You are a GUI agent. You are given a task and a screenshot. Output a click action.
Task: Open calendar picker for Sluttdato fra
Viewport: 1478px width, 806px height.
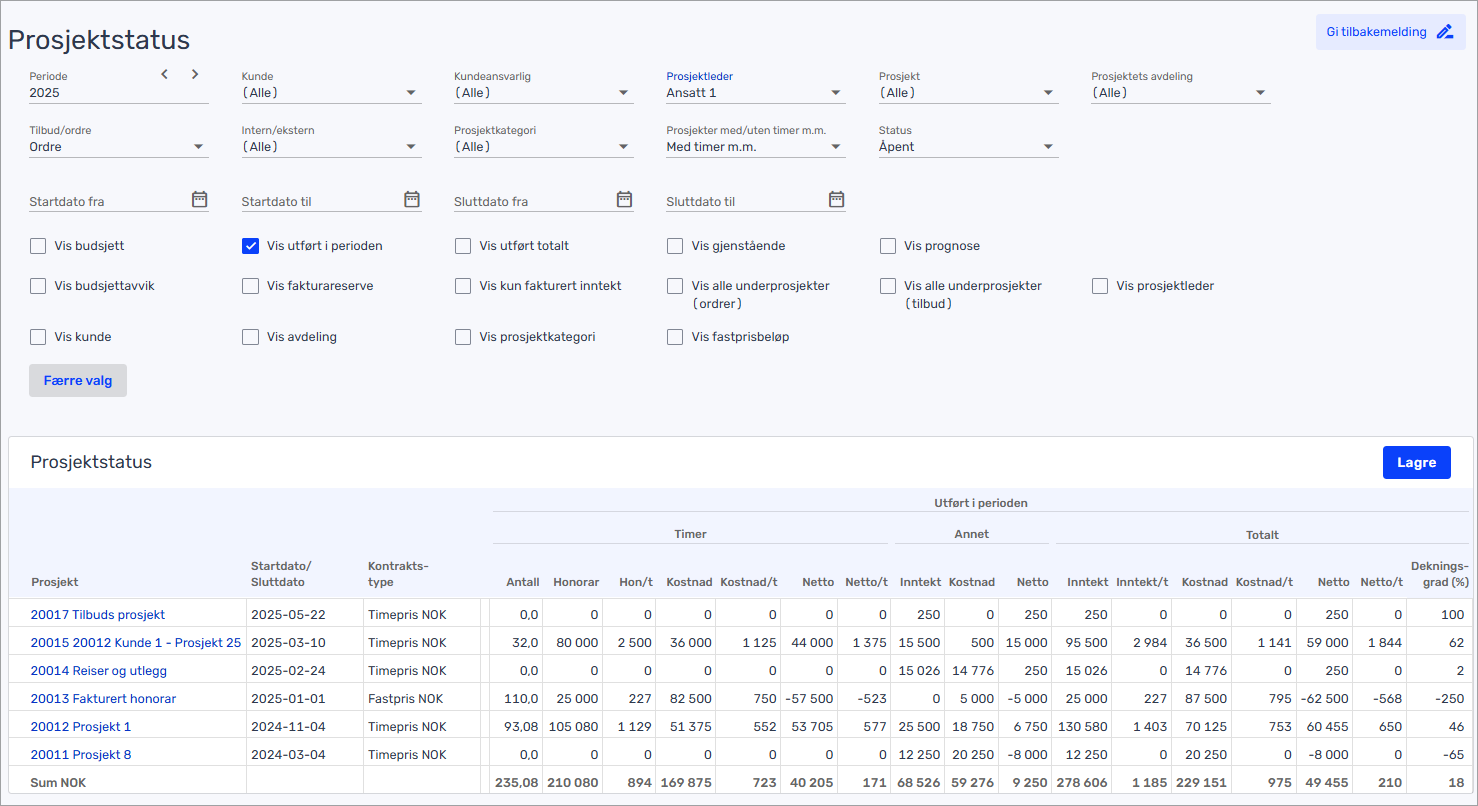tap(624, 199)
